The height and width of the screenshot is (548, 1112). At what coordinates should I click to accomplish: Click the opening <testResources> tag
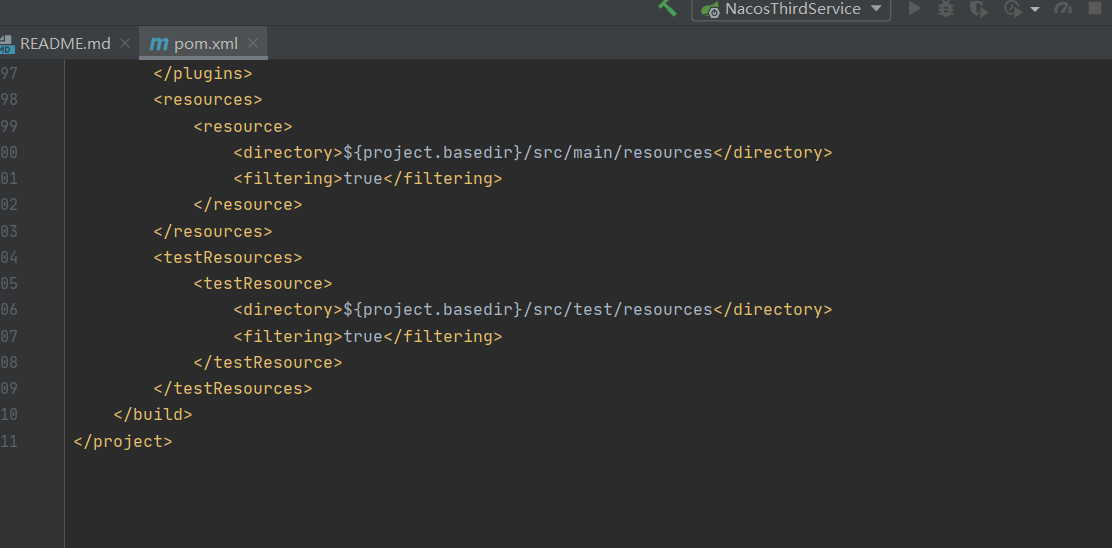tap(228, 257)
